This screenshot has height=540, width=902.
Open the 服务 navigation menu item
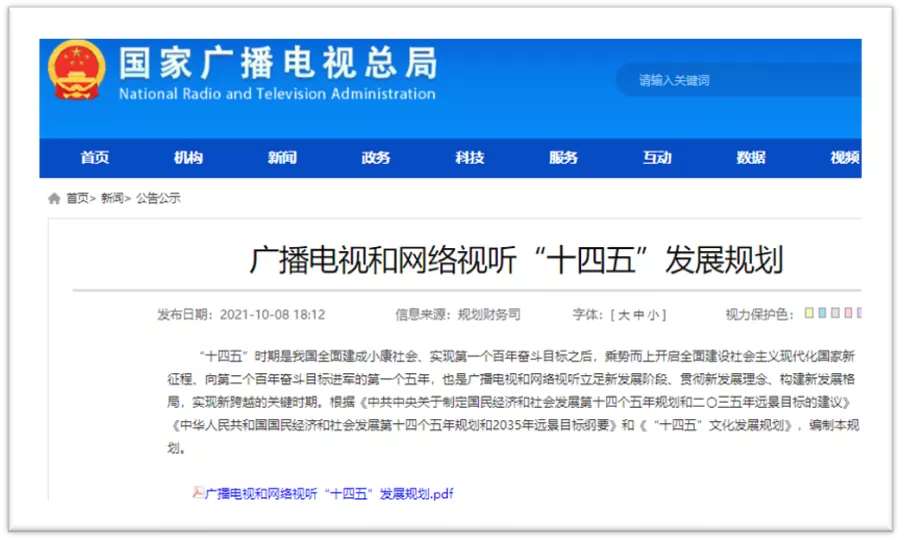pos(563,158)
